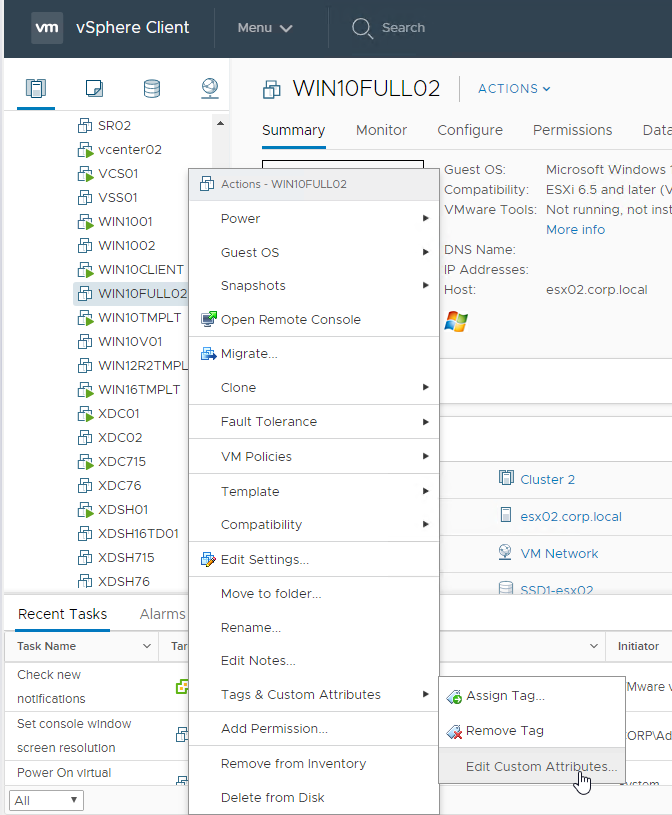Image resolution: width=672 pixels, height=815 pixels.
Task: Open the Networking inventory view icon
Action: click(x=210, y=88)
